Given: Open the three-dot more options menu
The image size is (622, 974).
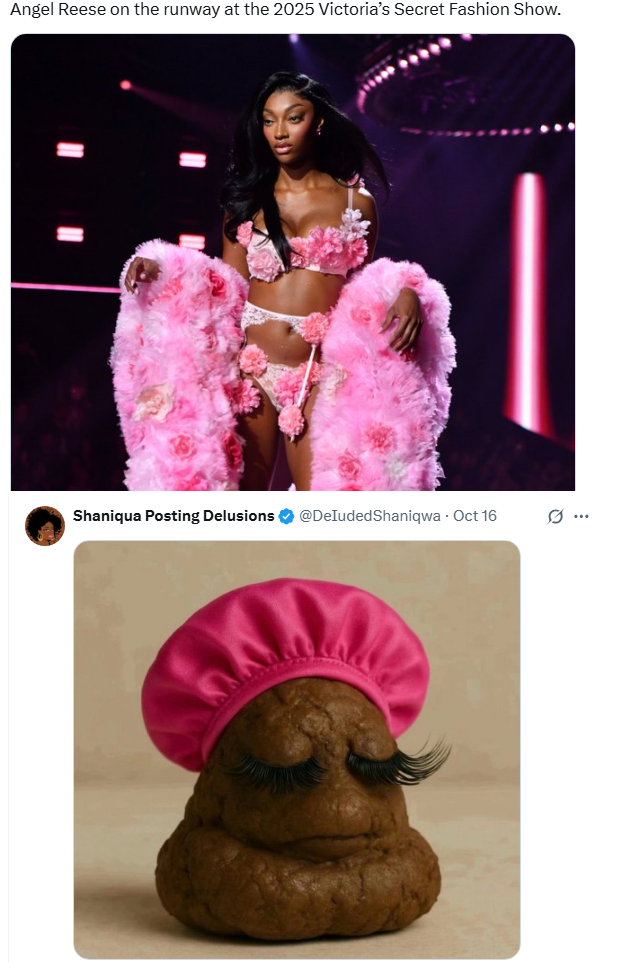Looking at the screenshot, I should click(x=581, y=516).
